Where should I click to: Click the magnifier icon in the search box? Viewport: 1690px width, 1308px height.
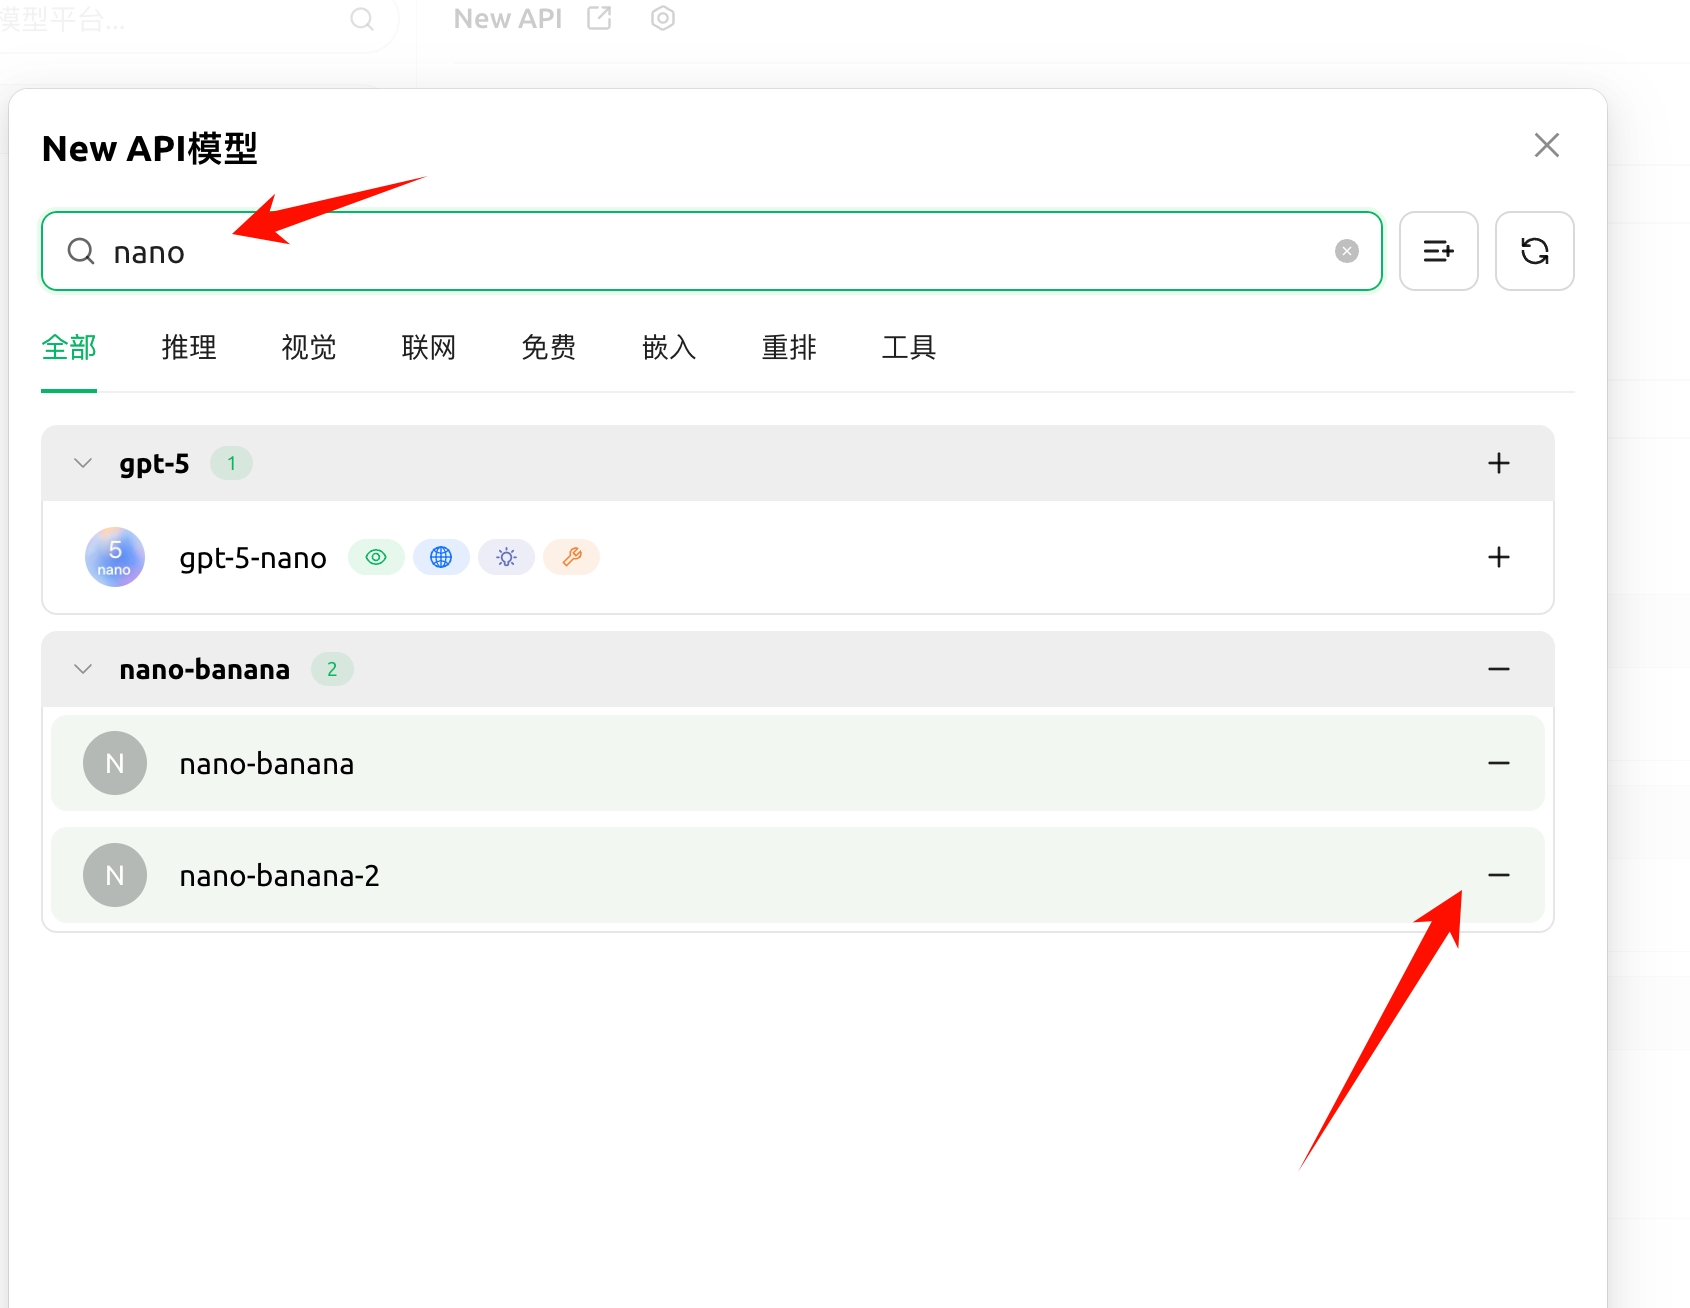click(80, 251)
